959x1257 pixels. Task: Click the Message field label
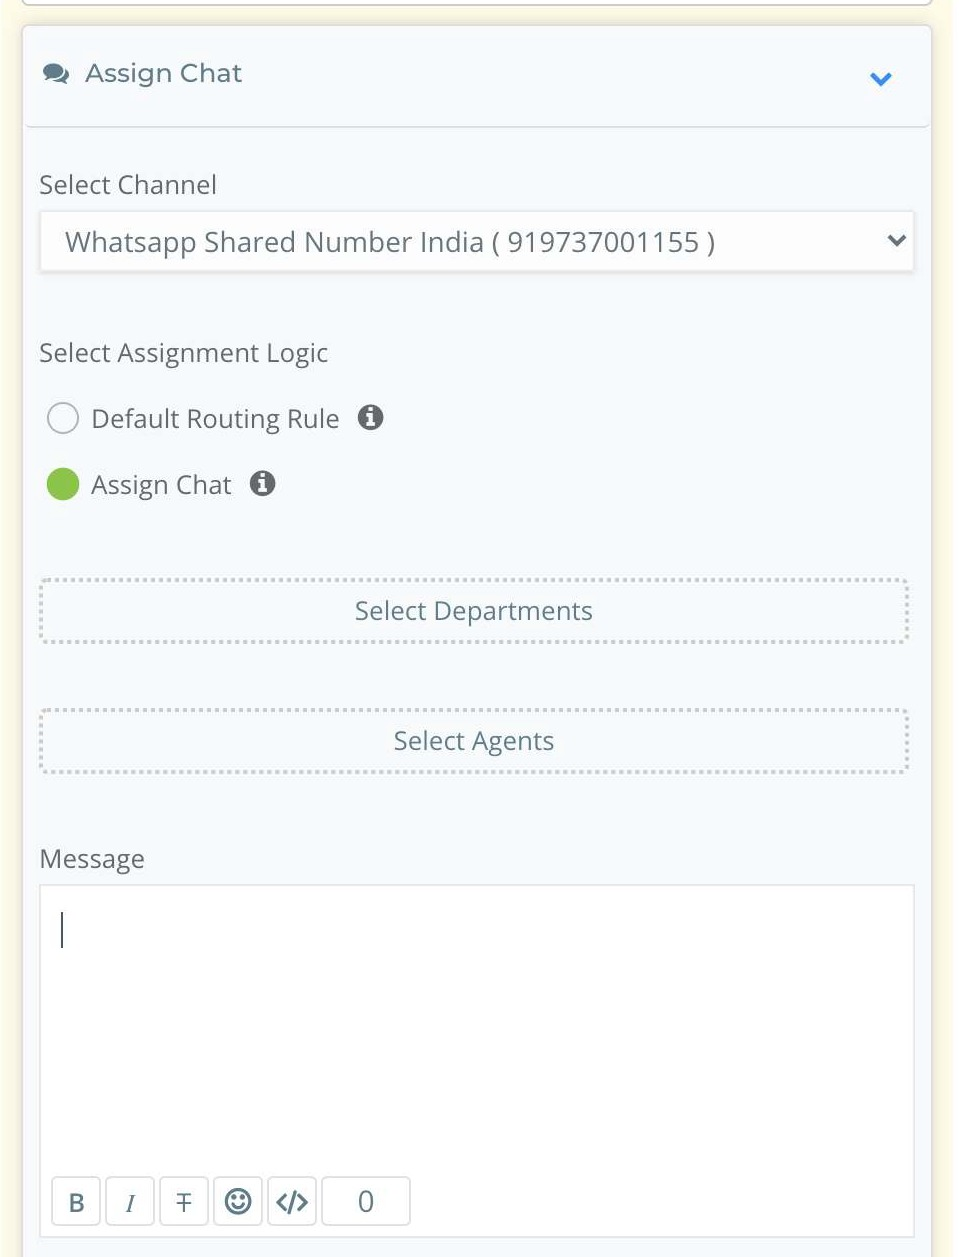[92, 859]
